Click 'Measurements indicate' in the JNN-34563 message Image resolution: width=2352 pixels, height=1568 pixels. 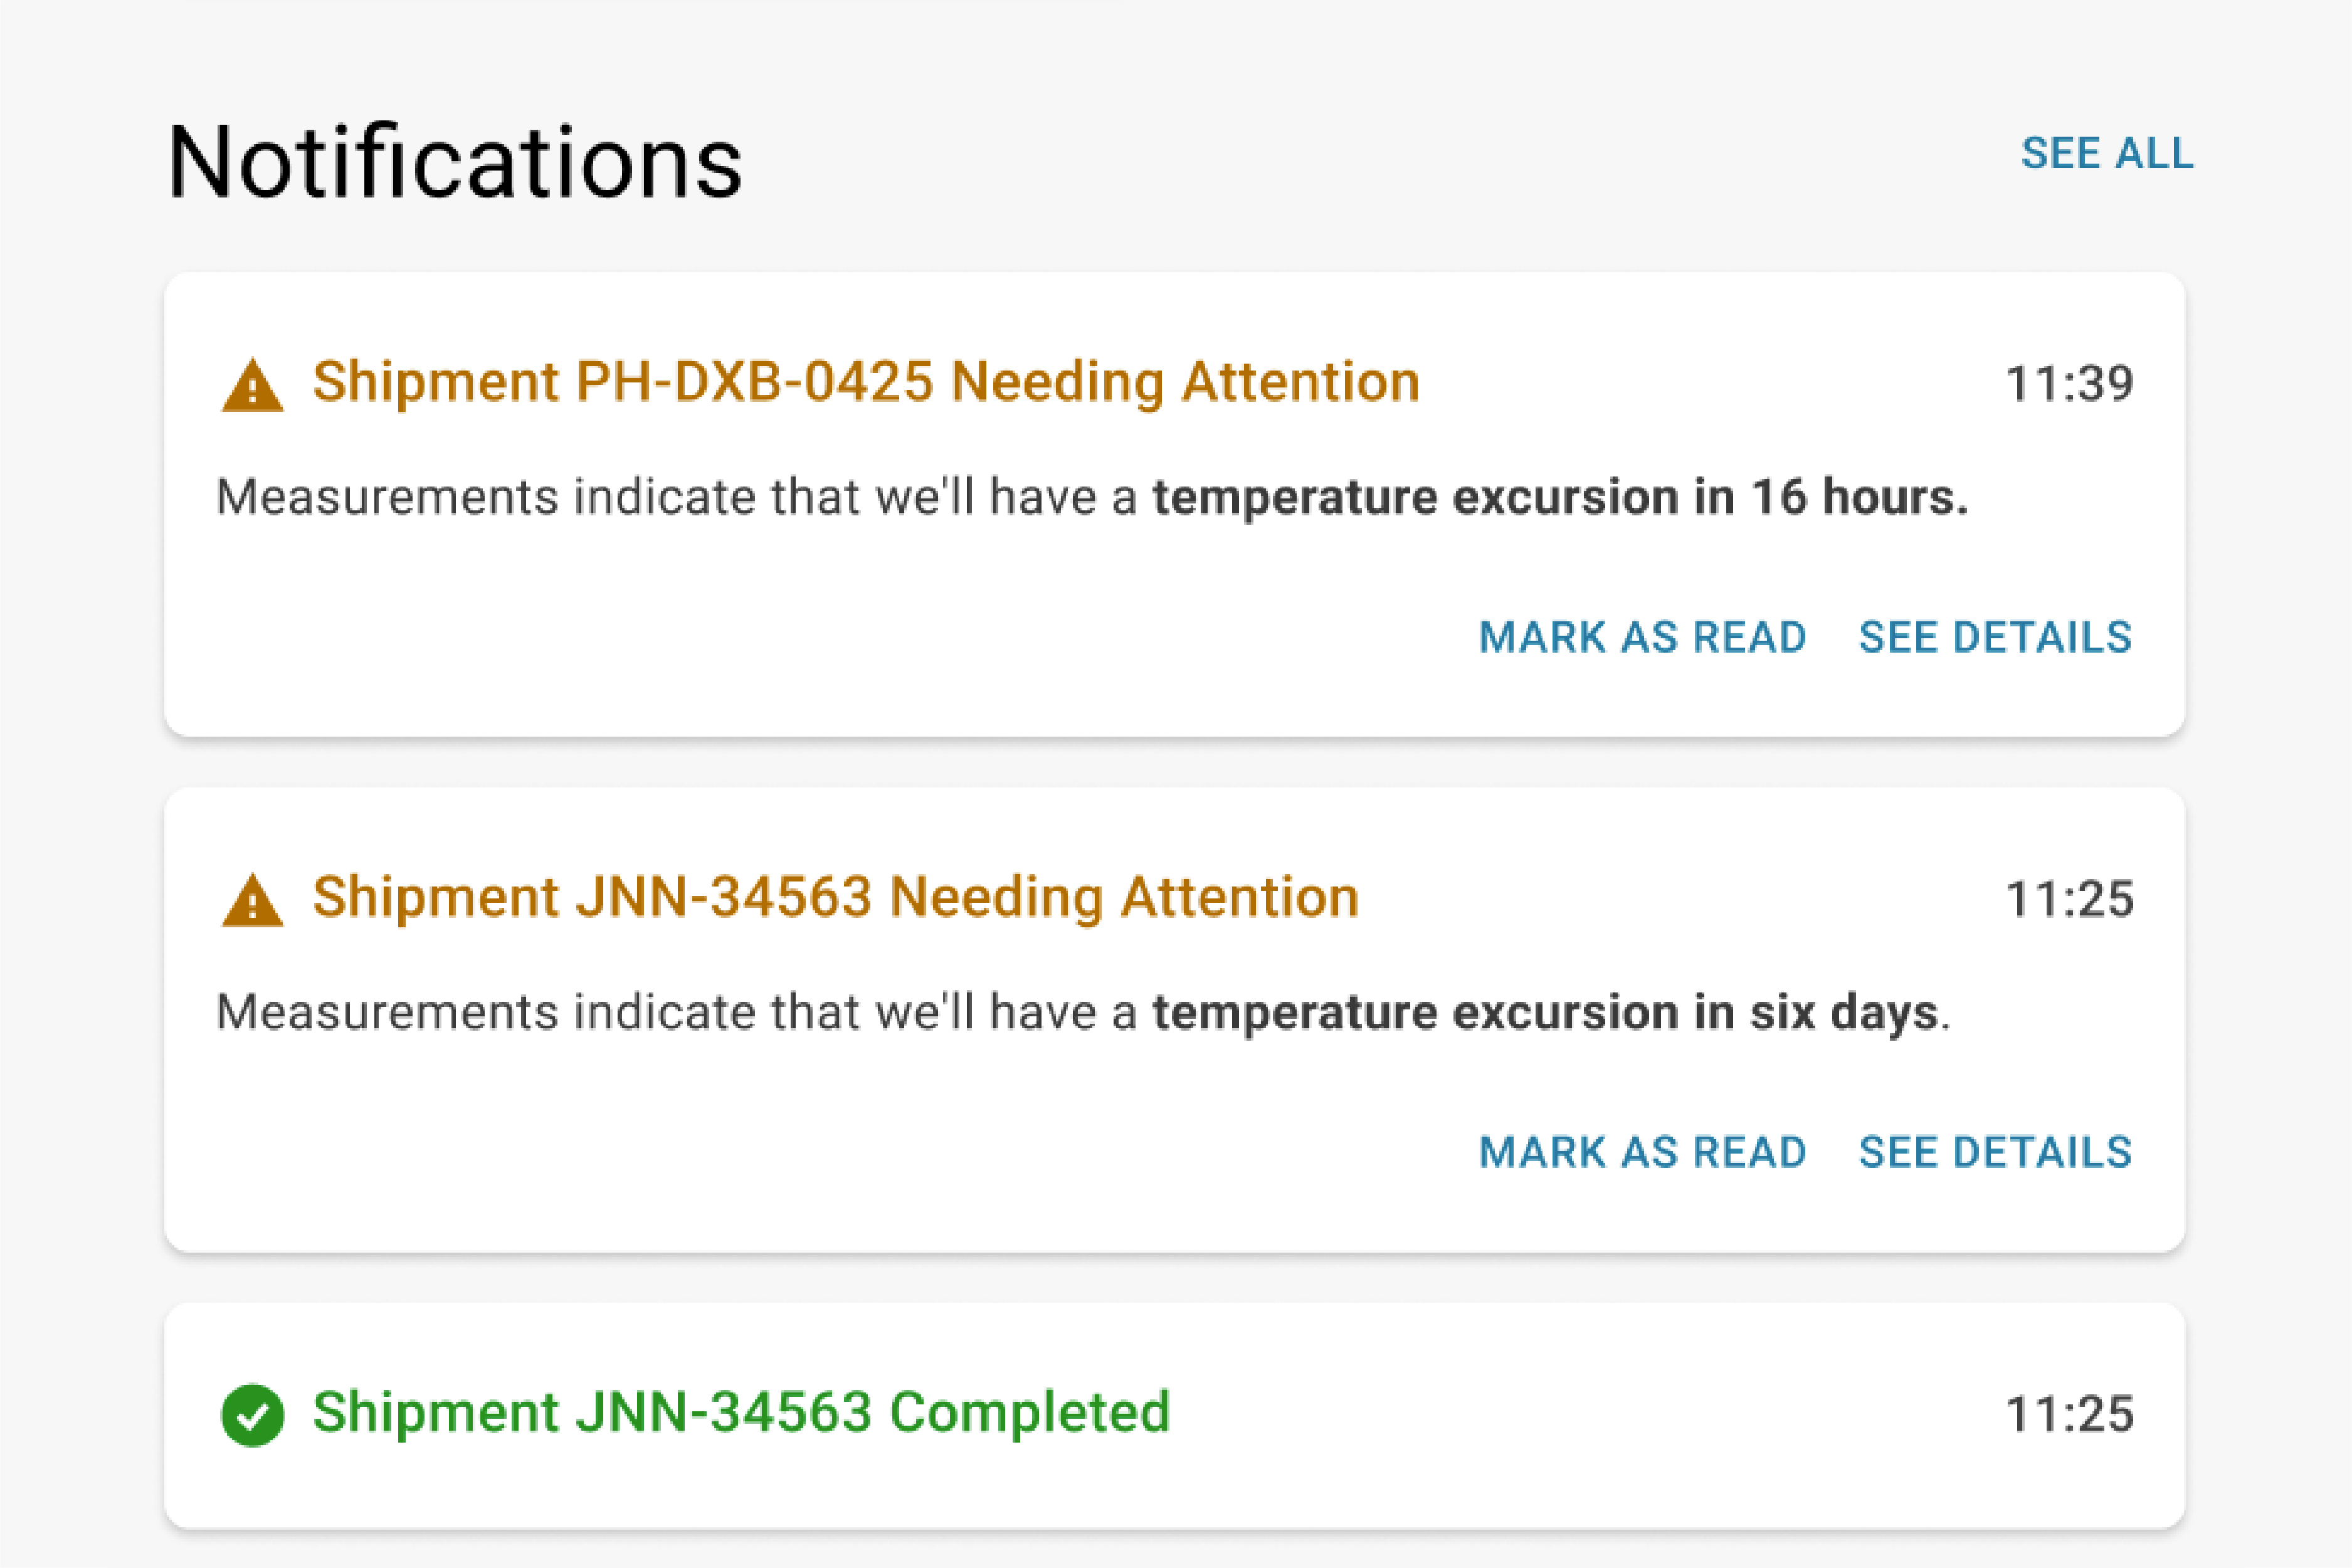(387, 1012)
